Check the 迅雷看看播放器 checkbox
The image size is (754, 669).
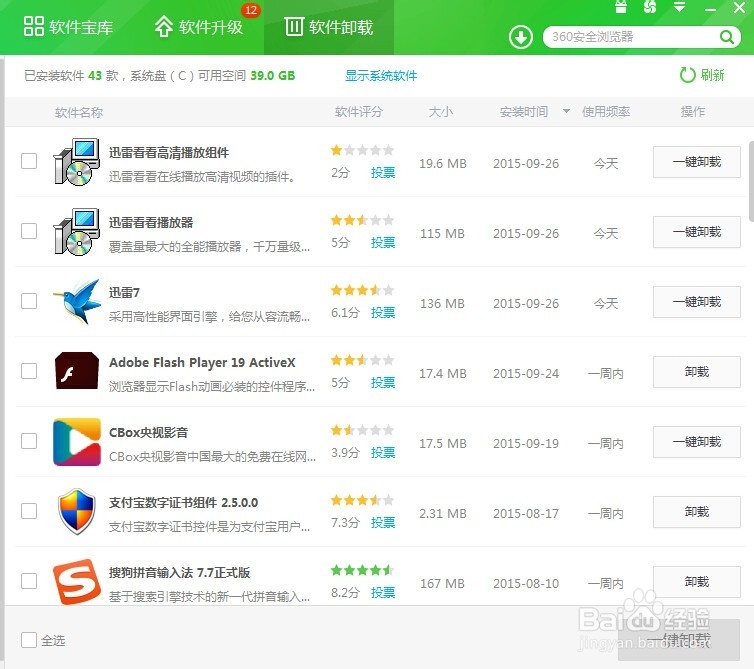pos(29,231)
